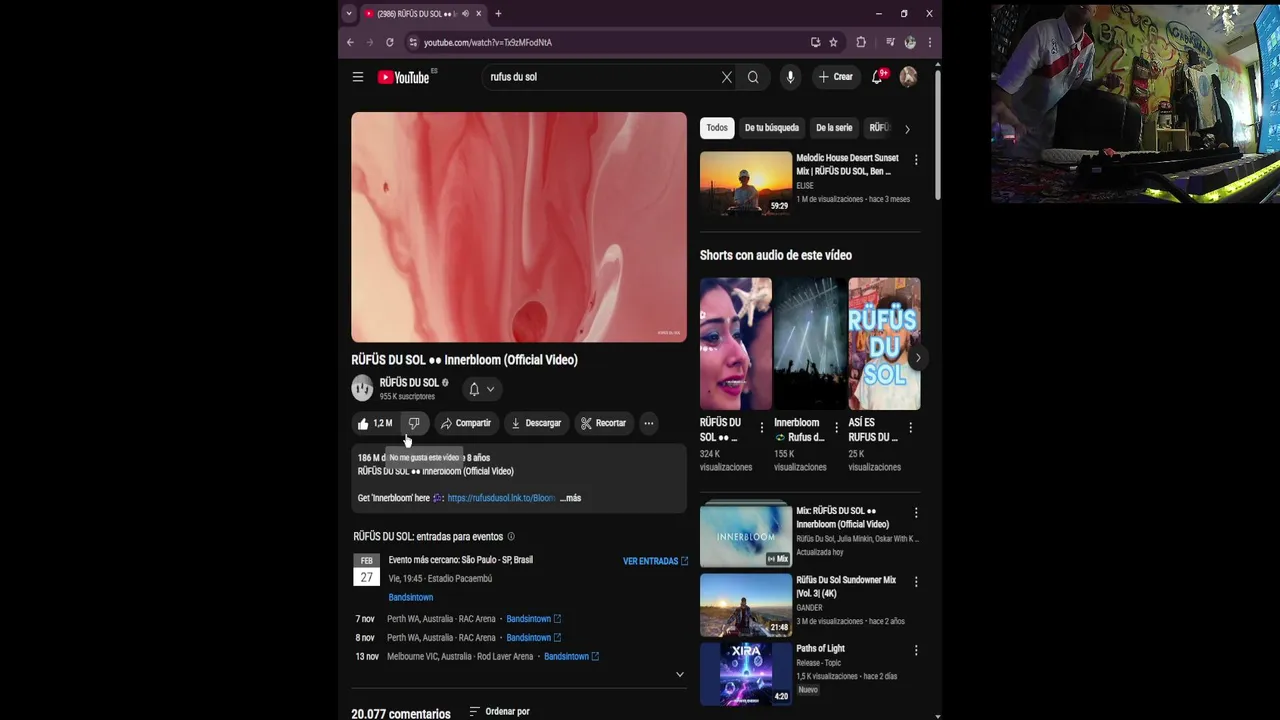Open Chrome extensions puzzle icon
1280x720 pixels.
pos(861,42)
